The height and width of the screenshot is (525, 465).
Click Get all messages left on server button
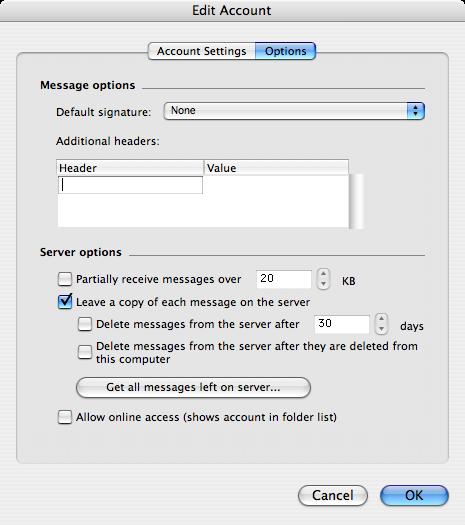(193, 387)
